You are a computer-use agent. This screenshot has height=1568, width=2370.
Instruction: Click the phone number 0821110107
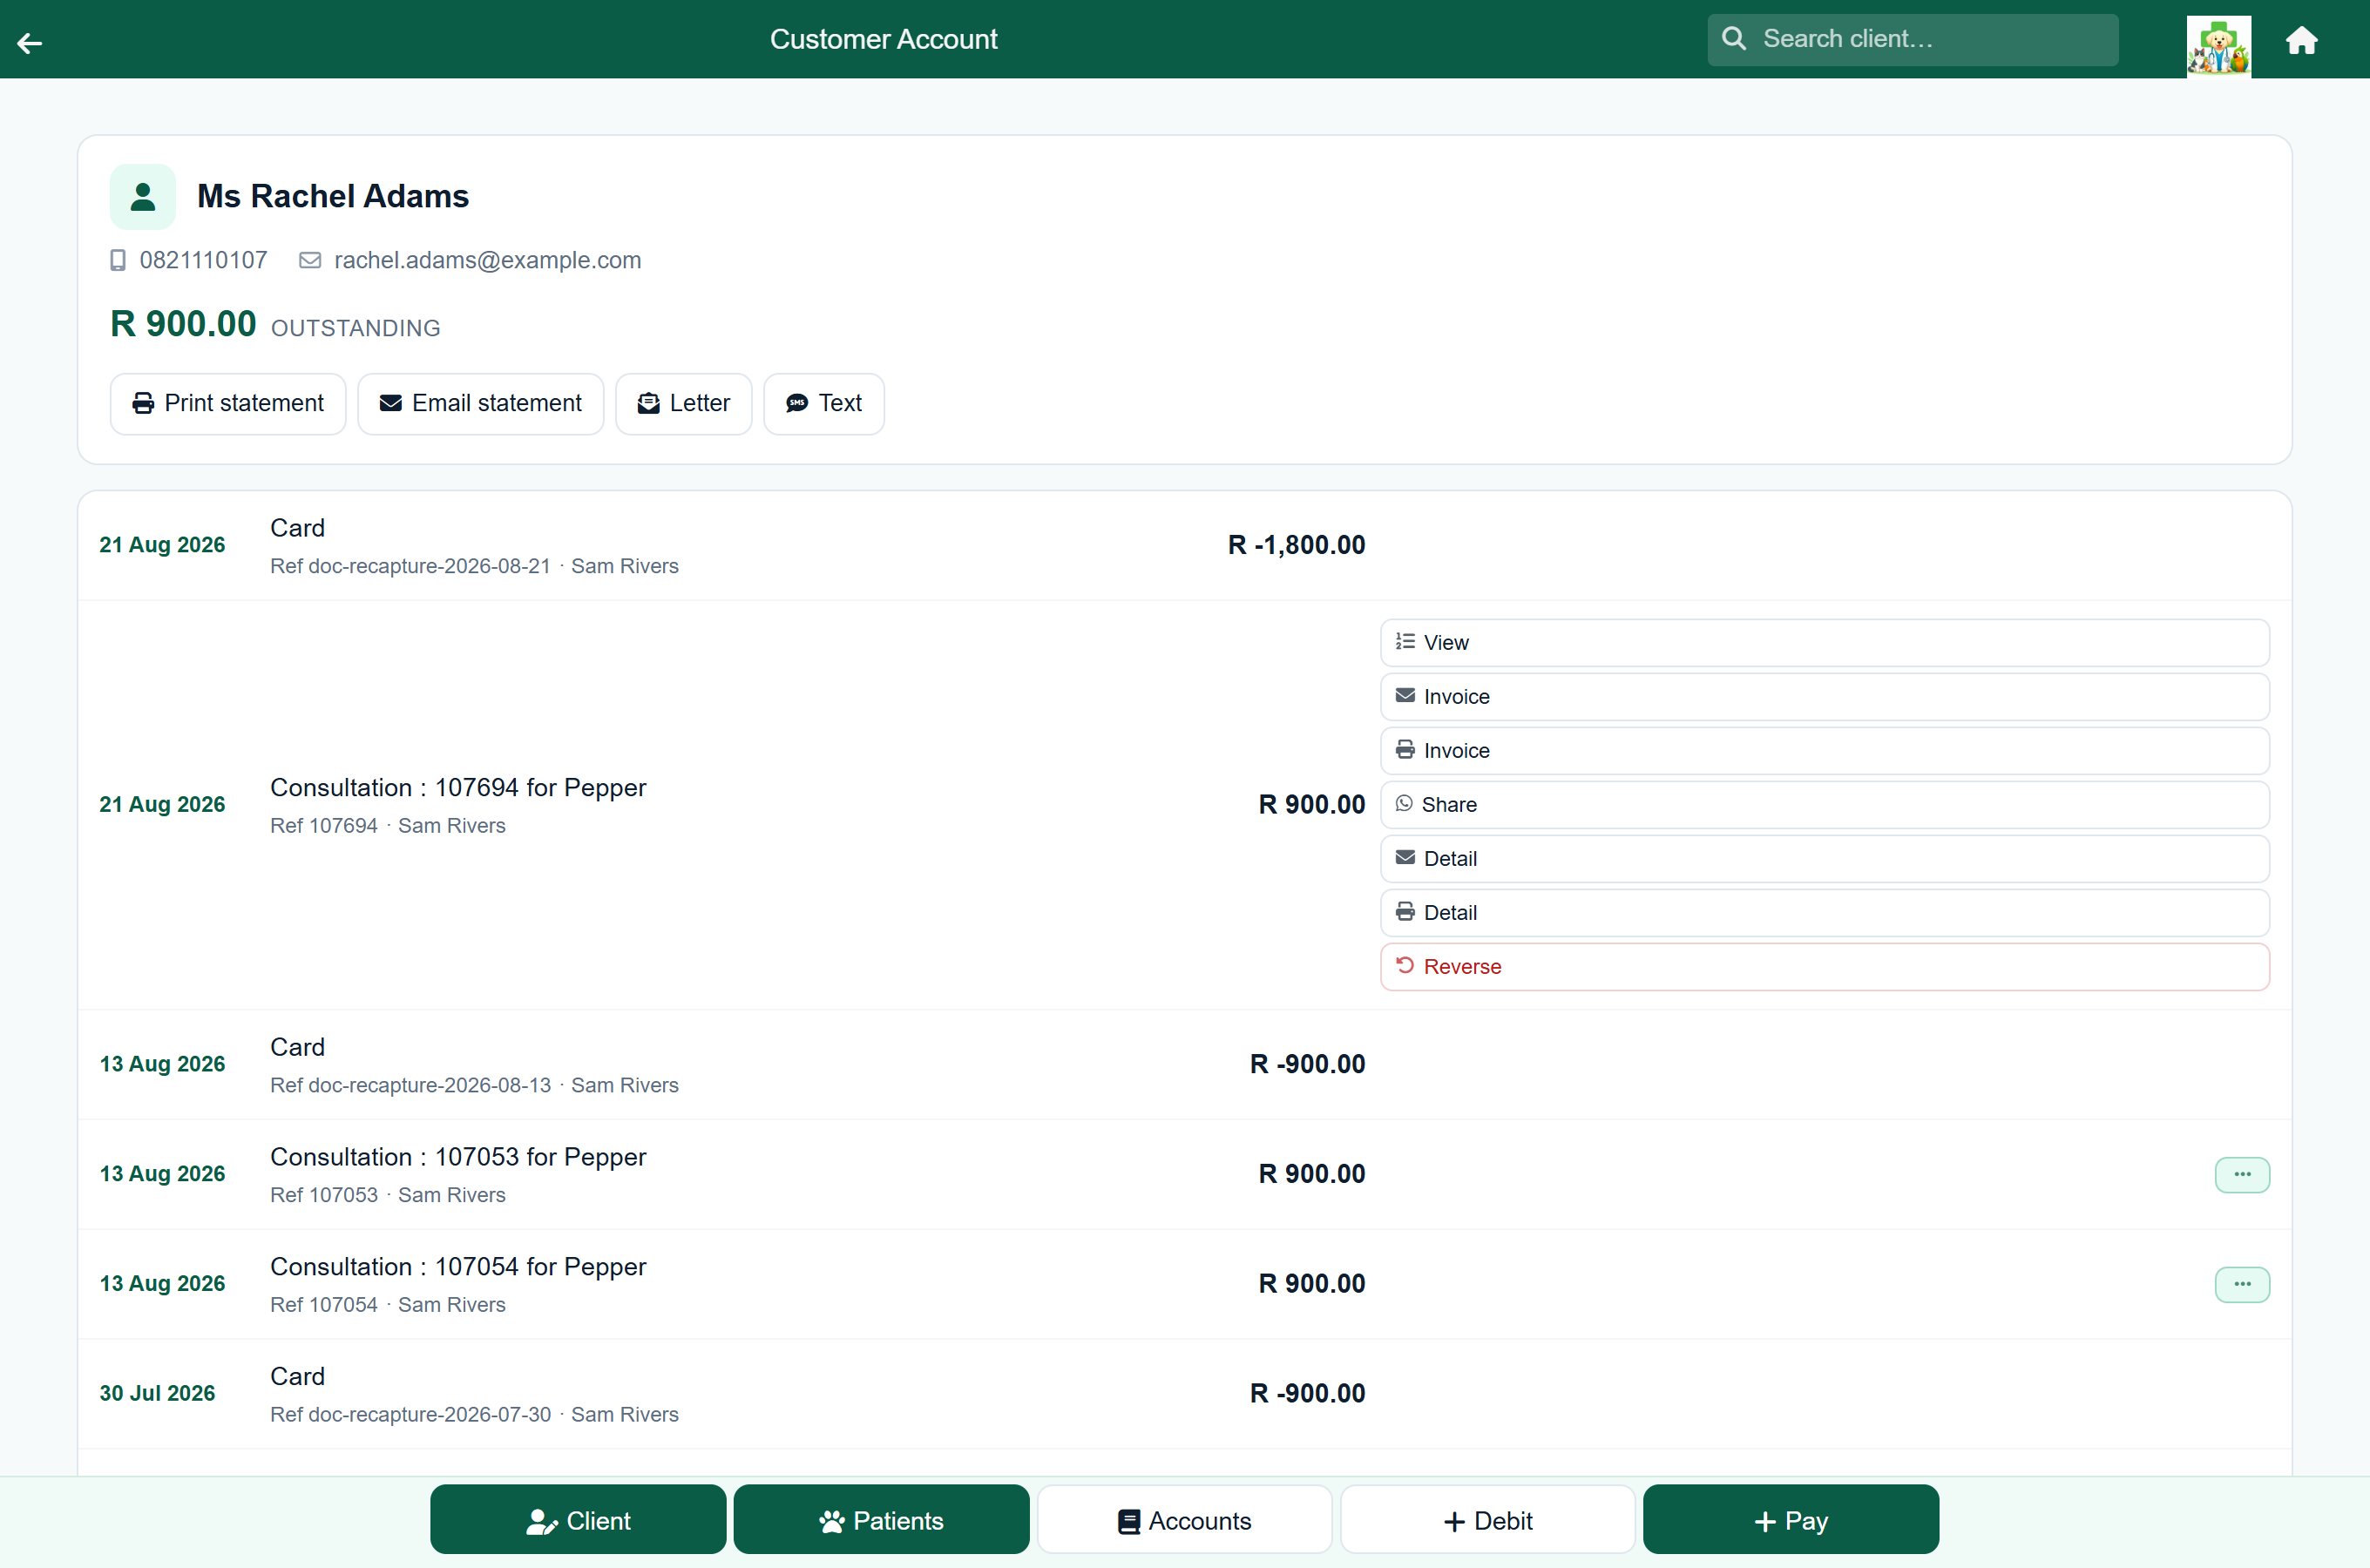click(x=203, y=260)
